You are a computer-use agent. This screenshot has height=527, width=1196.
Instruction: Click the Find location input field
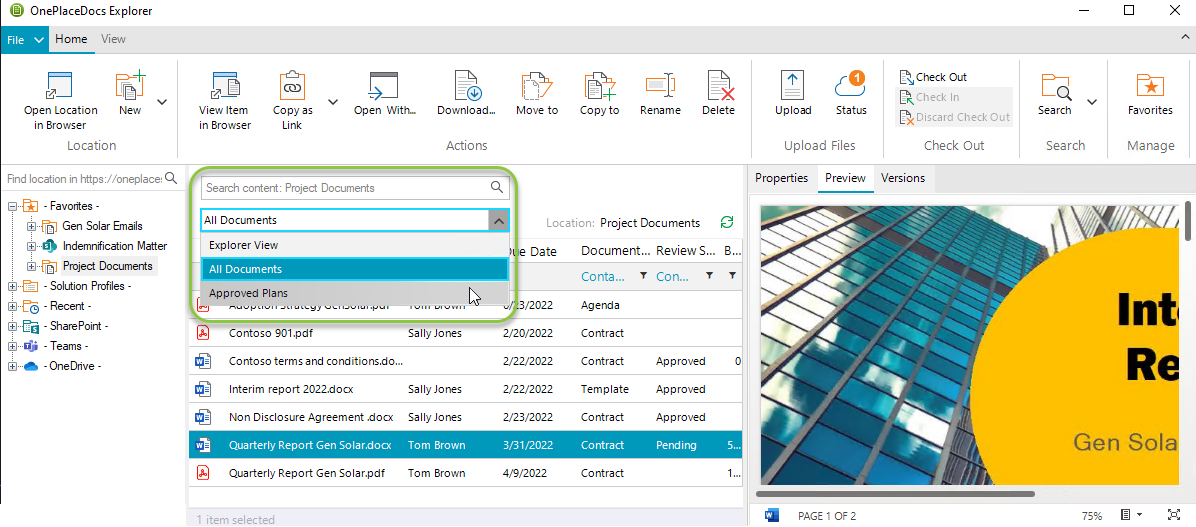click(x=84, y=178)
